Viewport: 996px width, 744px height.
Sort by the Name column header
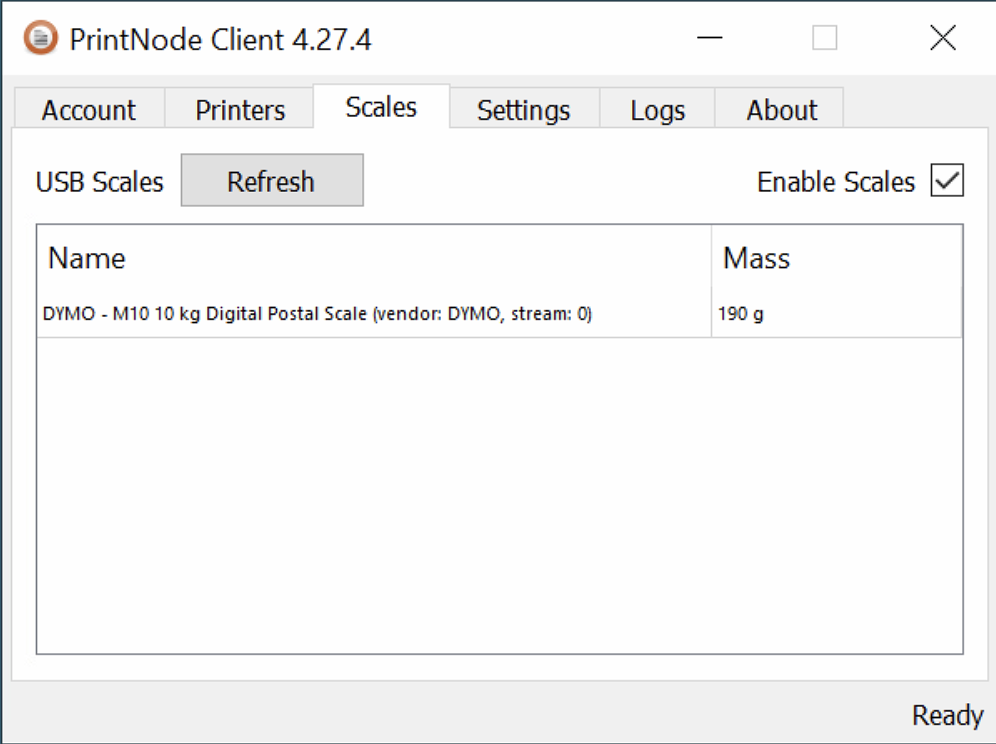pos(374,258)
